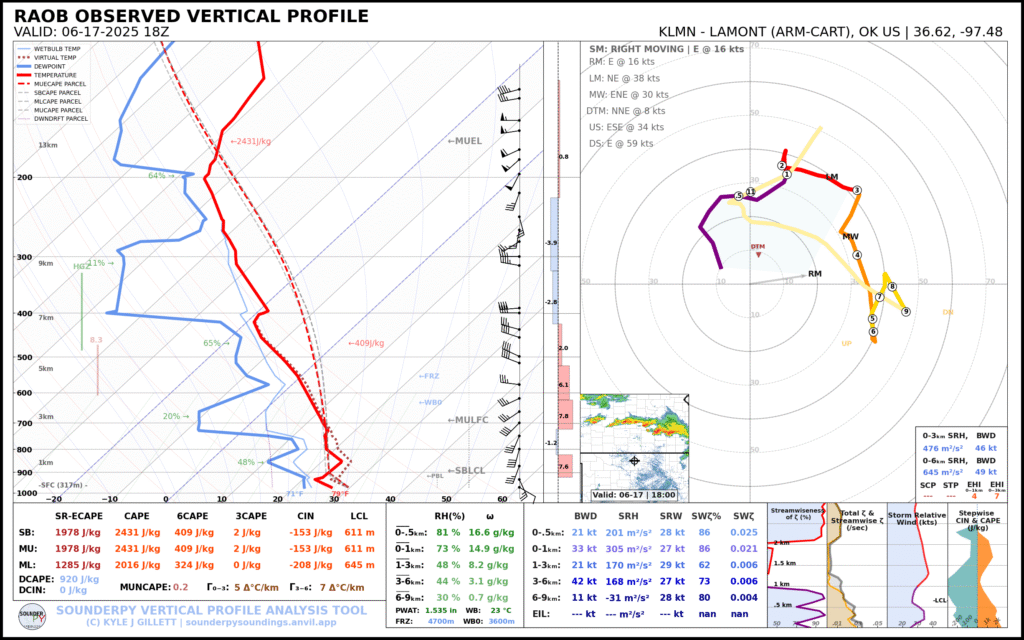
Task: Click the MW label on the hodograph trace
Action: (x=851, y=236)
